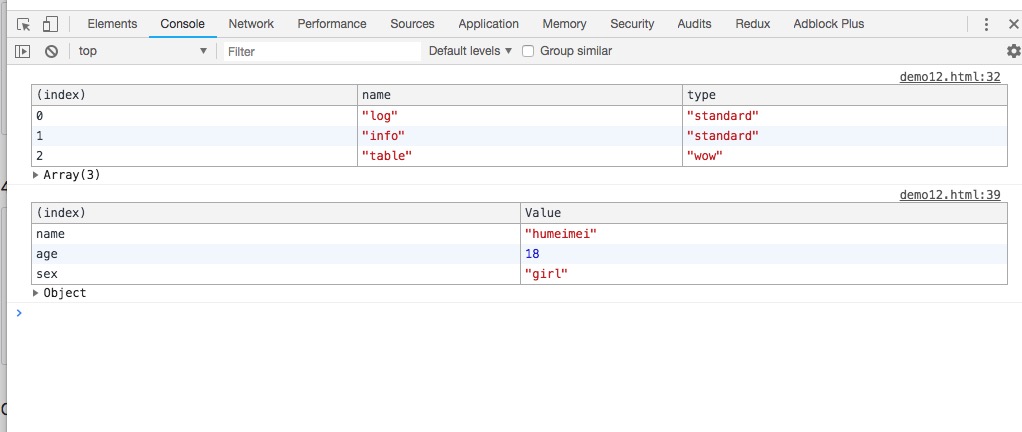Sort the table by the name column header
The height and width of the screenshot is (432, 1022).
click(x=520, y=95)
